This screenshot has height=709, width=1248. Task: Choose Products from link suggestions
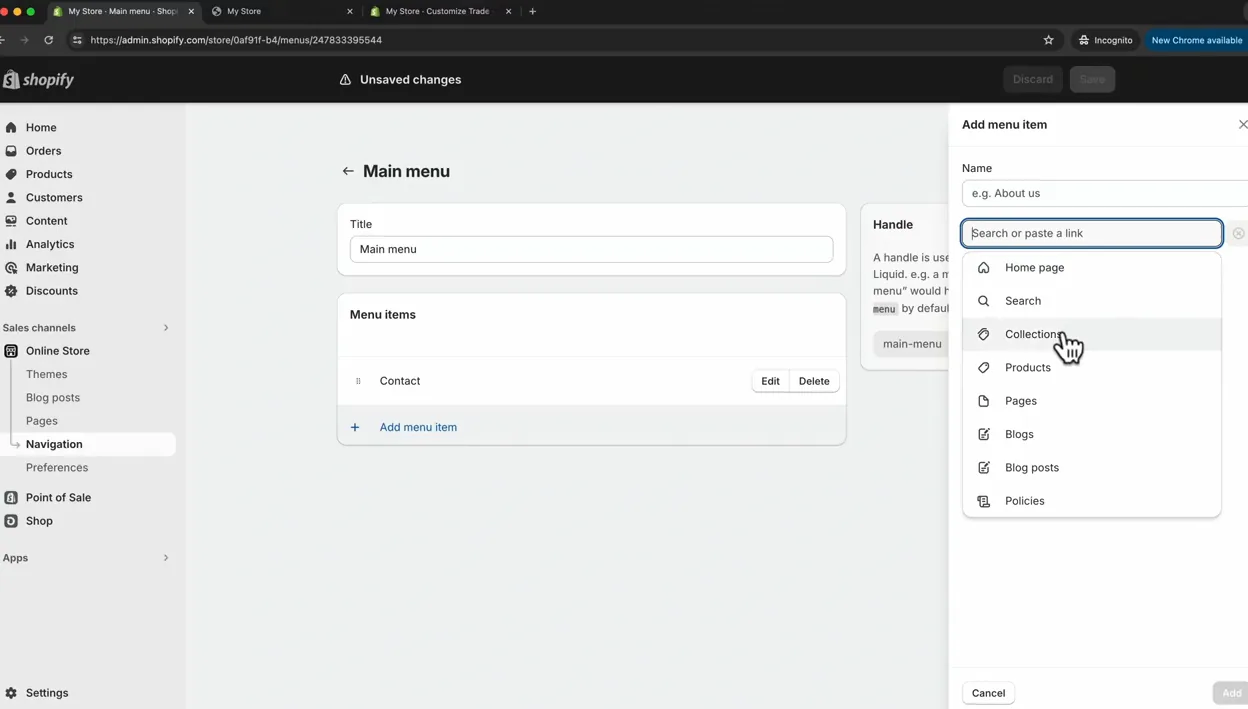(1091, 368)
